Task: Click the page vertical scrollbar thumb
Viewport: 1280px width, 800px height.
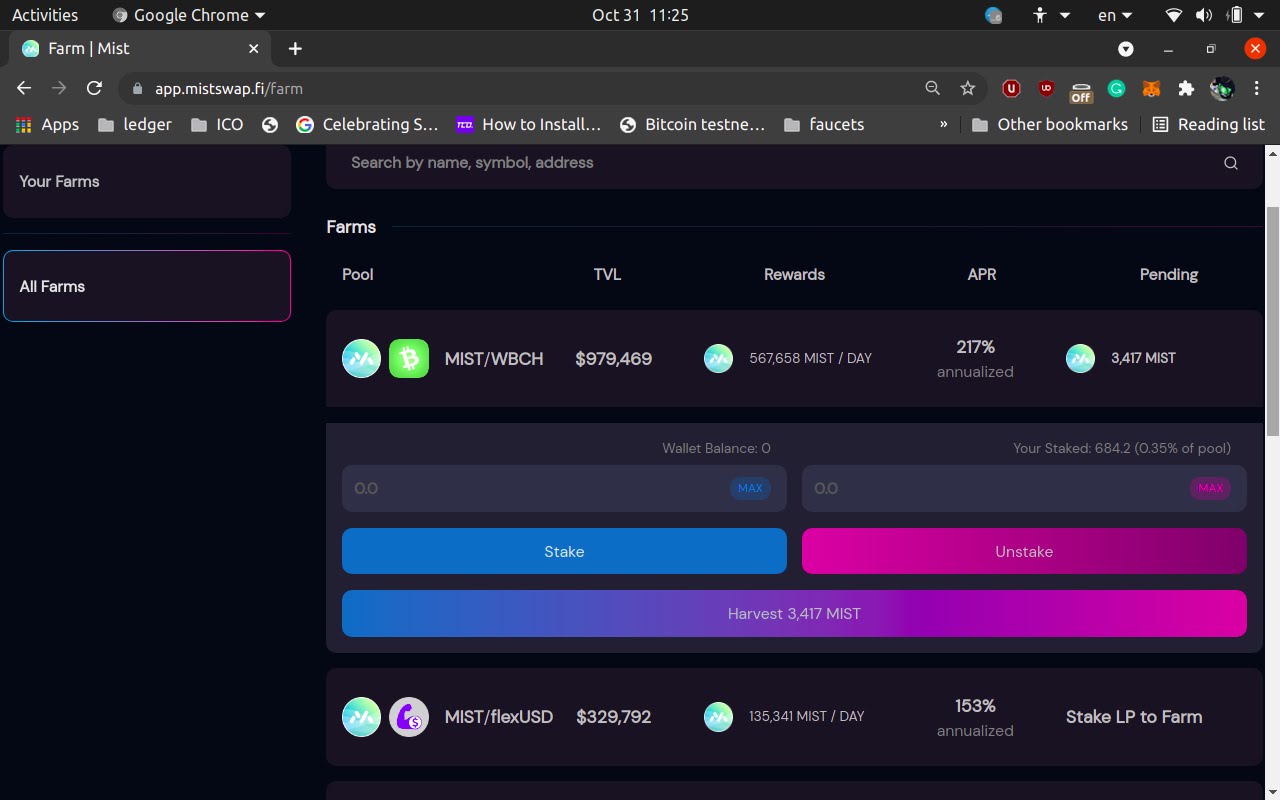Action: pyautogui.click(x=1272, y=320)
